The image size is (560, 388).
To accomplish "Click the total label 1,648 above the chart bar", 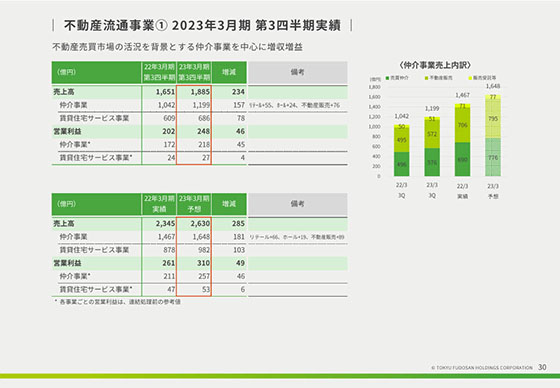I will click(493, 86).
